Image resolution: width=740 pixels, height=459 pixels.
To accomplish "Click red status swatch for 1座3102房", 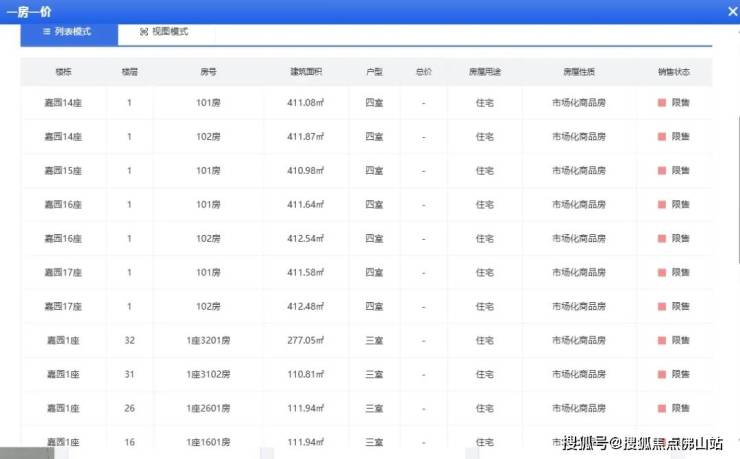I will tap(662, 375).
